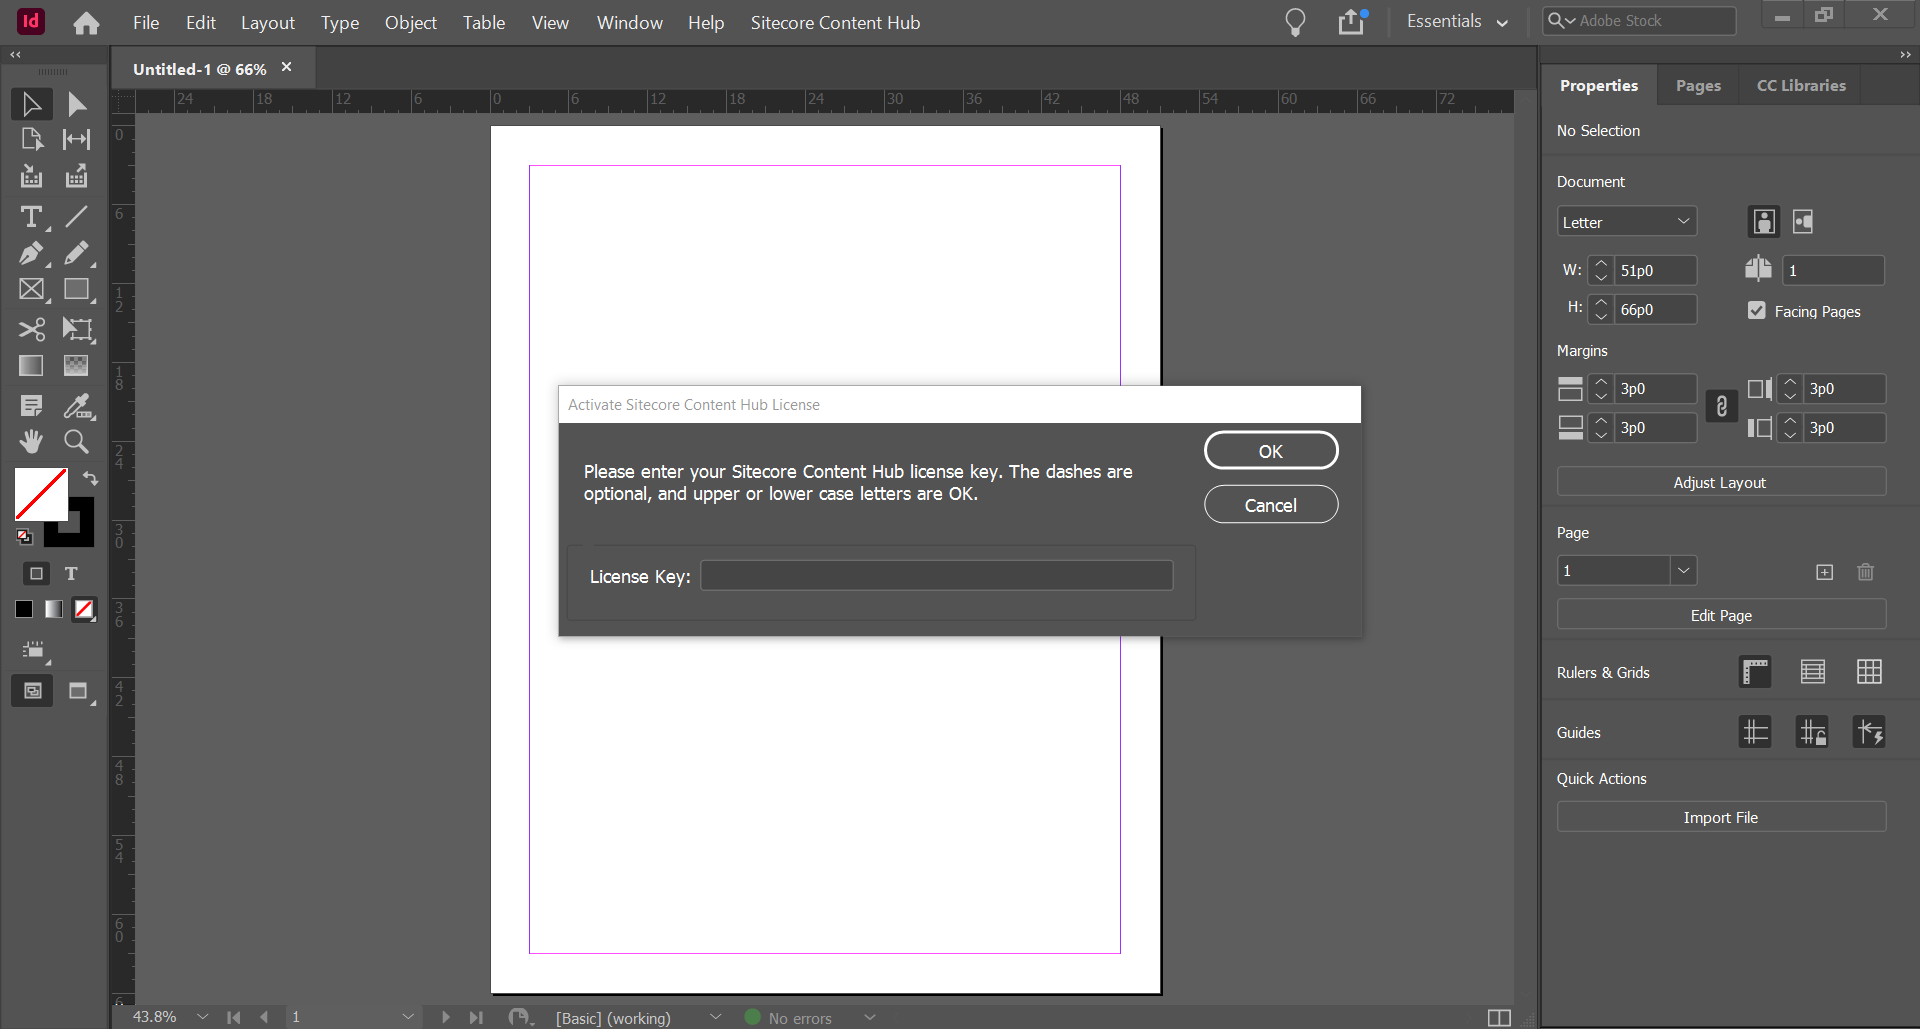This screenshot has width=1920, height=1029.
Task: Open the Essentials workspace dropdown
Action: (x=1457, y=22)
